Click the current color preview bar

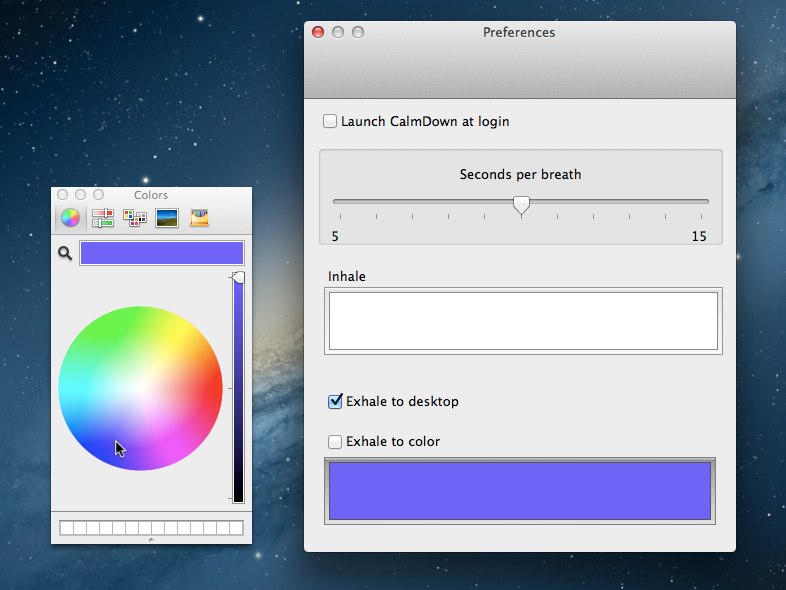(162, 253)
